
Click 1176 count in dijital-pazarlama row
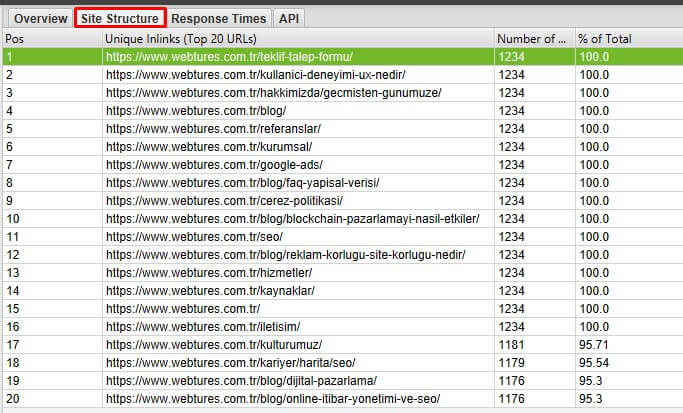coord(535,381)
